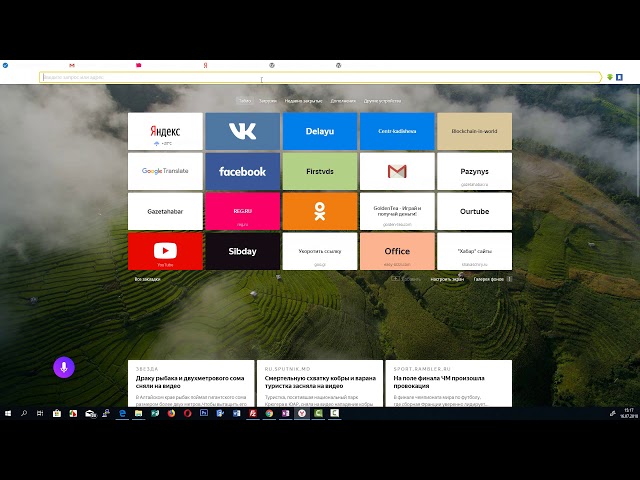The width and height of the screenshot is (640, 480).
Task: Open the YouTube play icon tile
Action: 165,251
